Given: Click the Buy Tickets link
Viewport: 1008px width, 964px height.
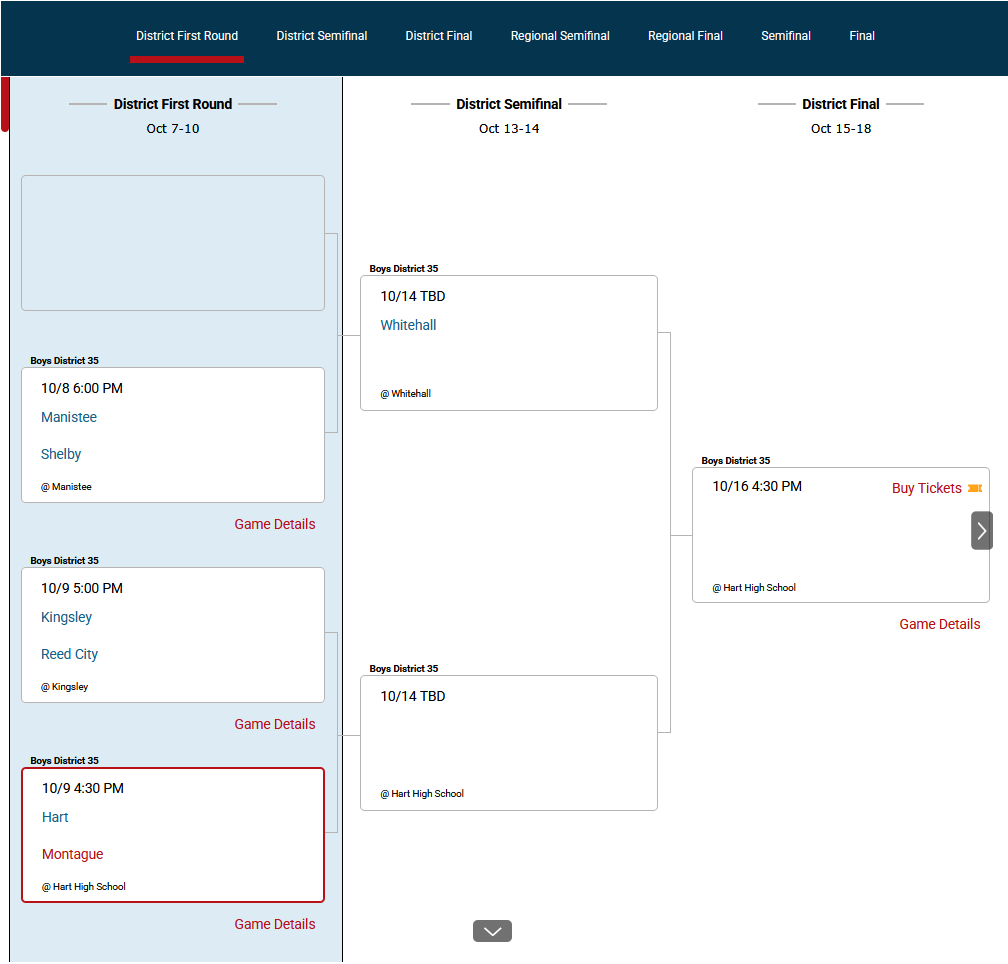Looking at the screenshot, I should coord(926,488).
